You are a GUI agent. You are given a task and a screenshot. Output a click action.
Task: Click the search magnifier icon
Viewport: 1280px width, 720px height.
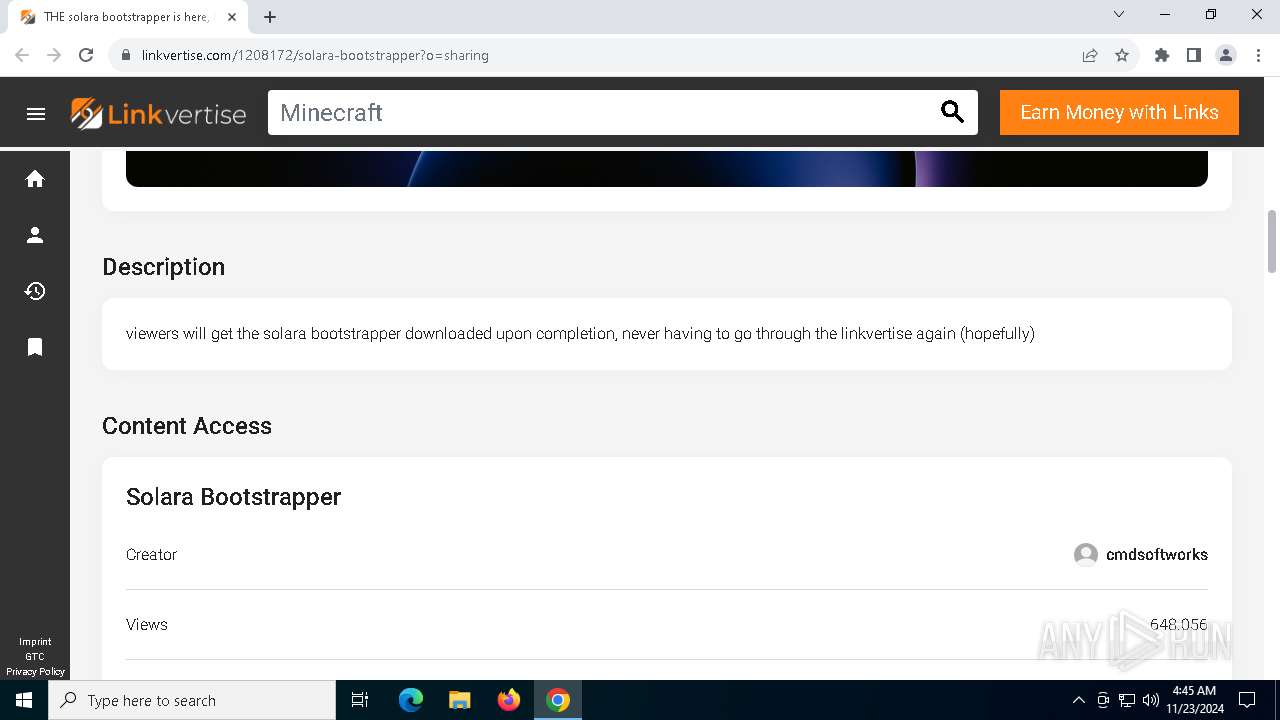click(952, 112)
